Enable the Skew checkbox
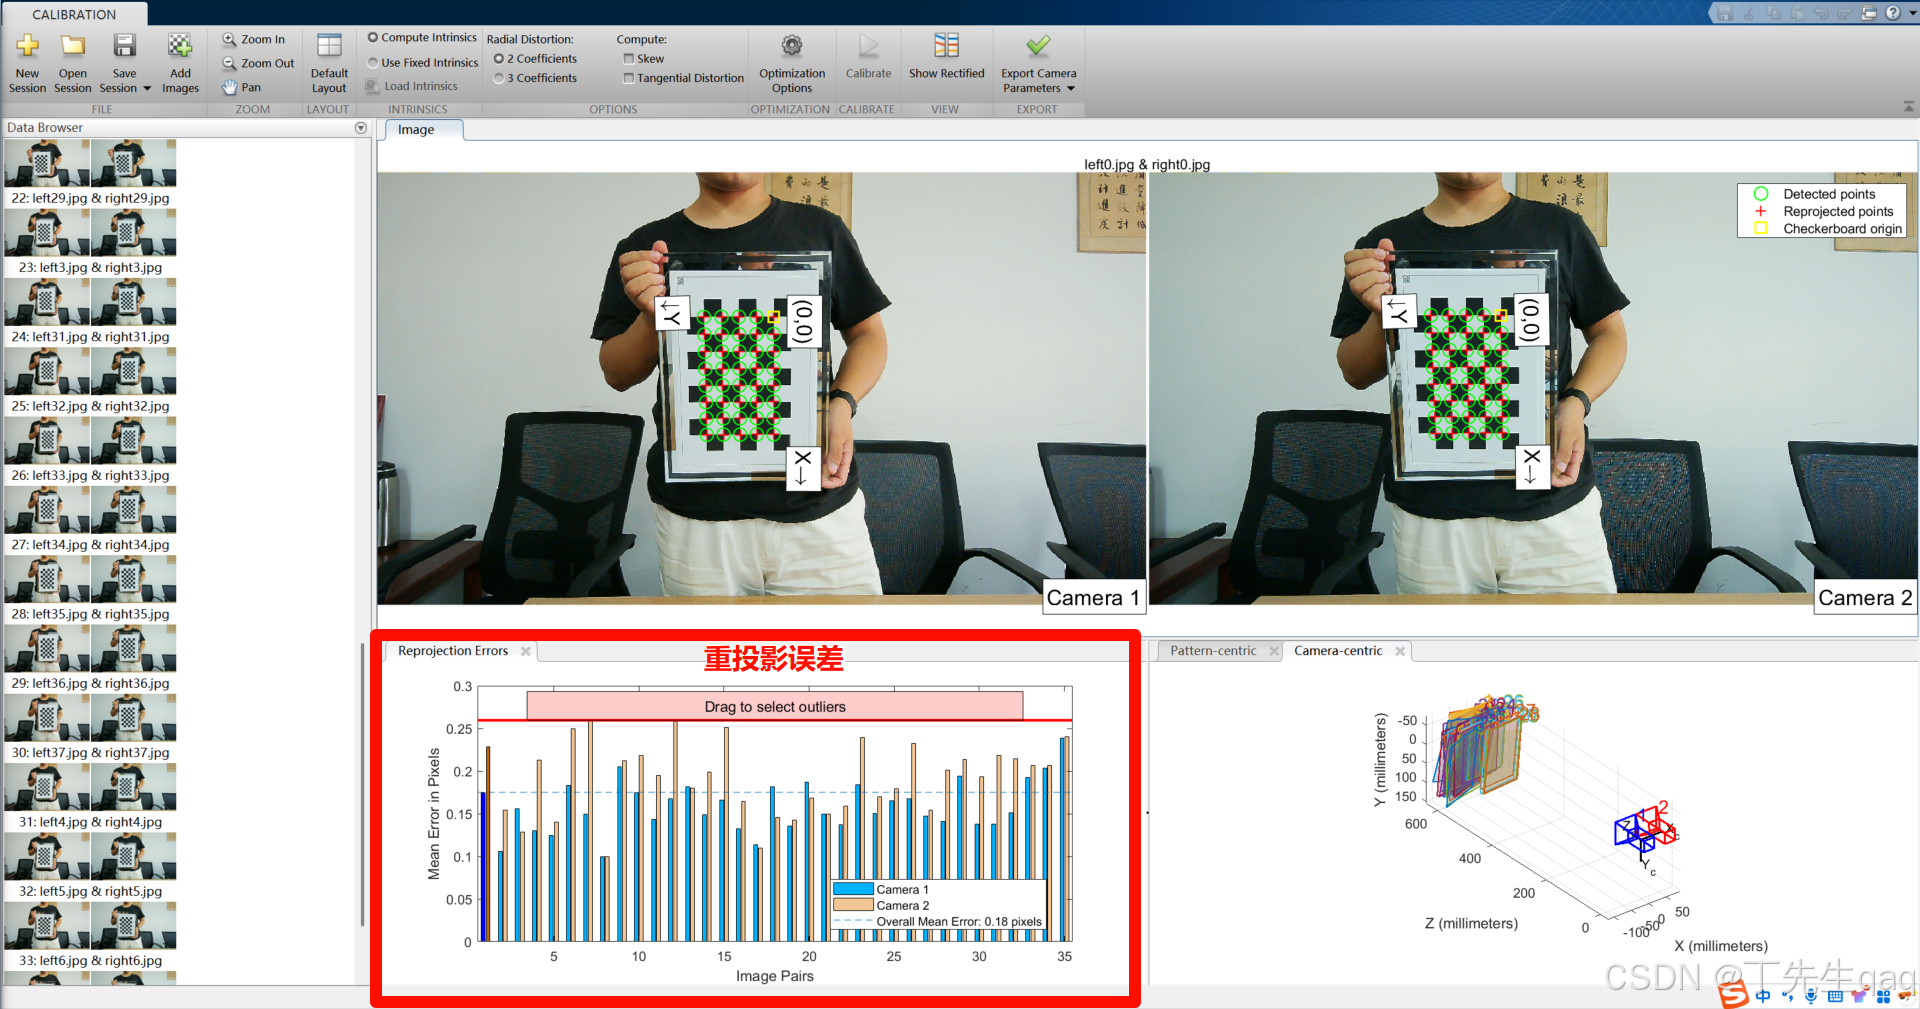 (644, 58)
